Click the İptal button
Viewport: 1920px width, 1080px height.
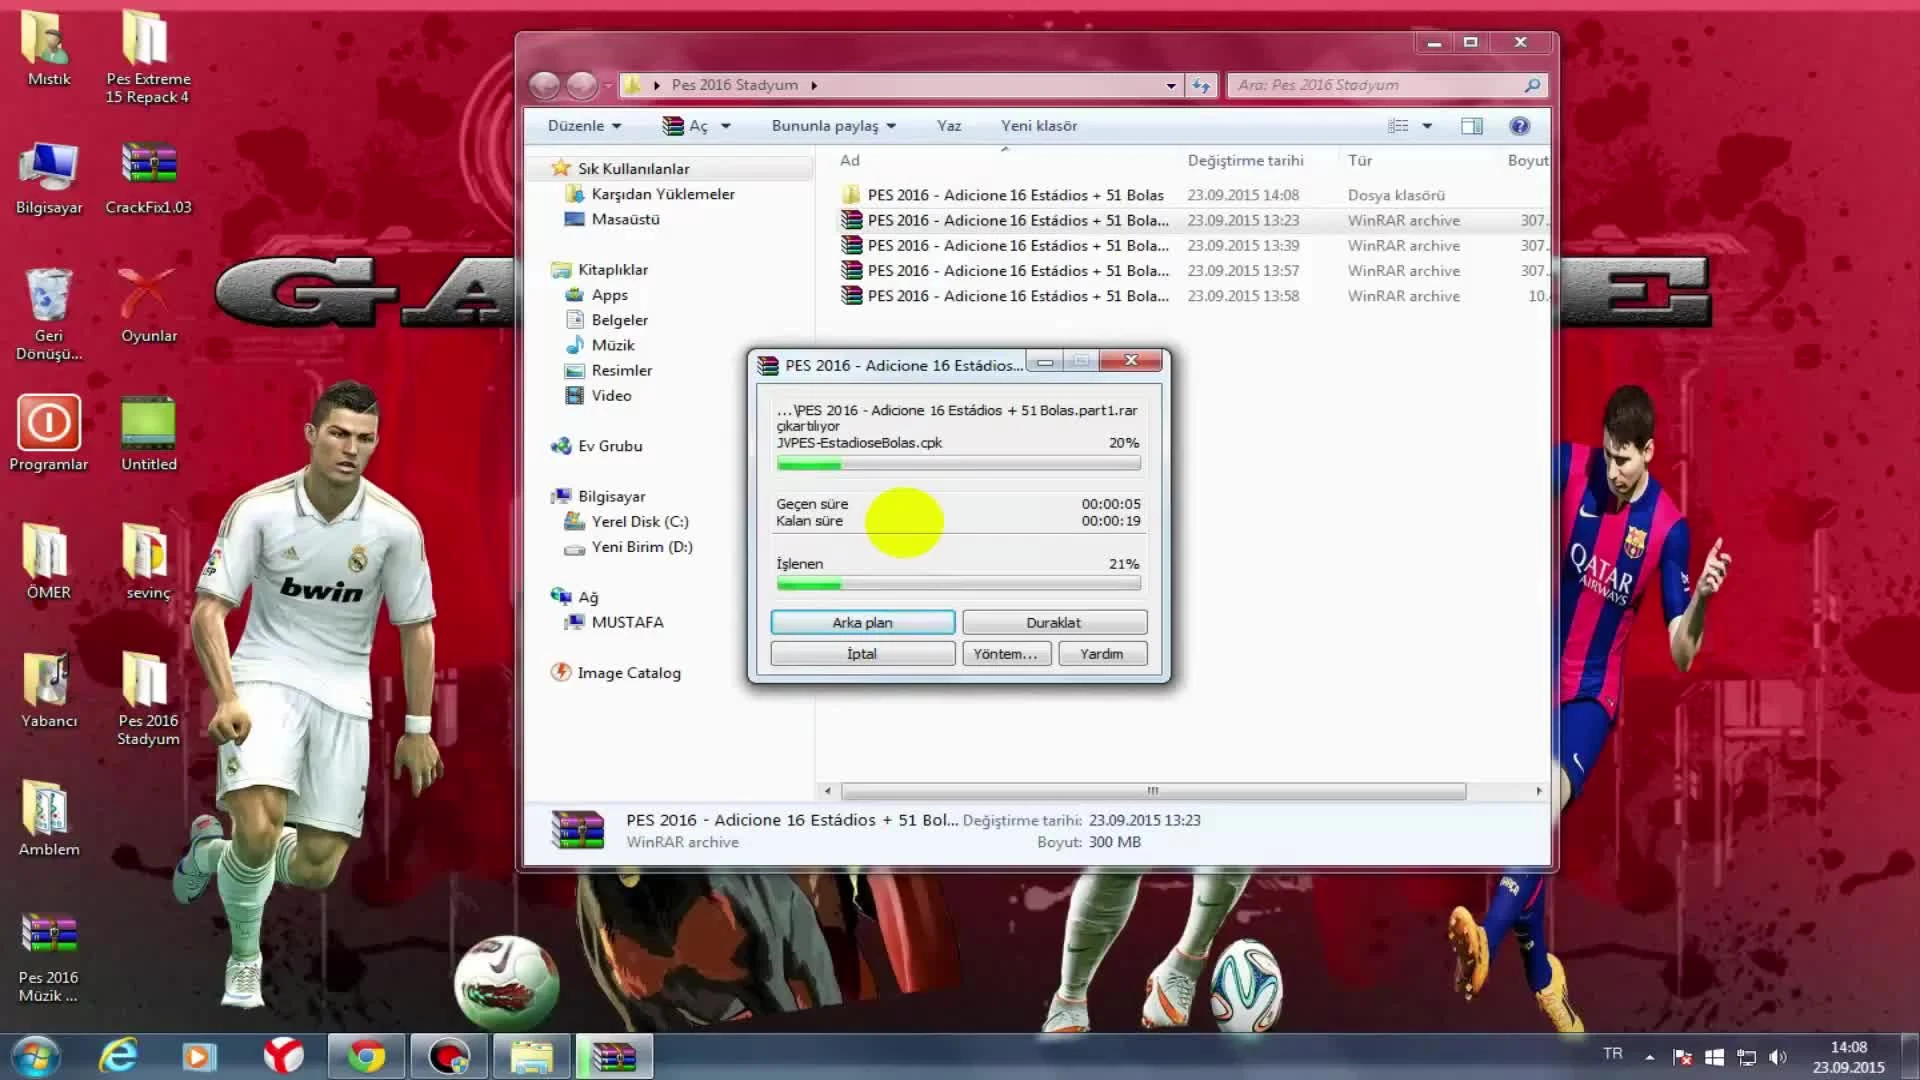pos(861,654)
